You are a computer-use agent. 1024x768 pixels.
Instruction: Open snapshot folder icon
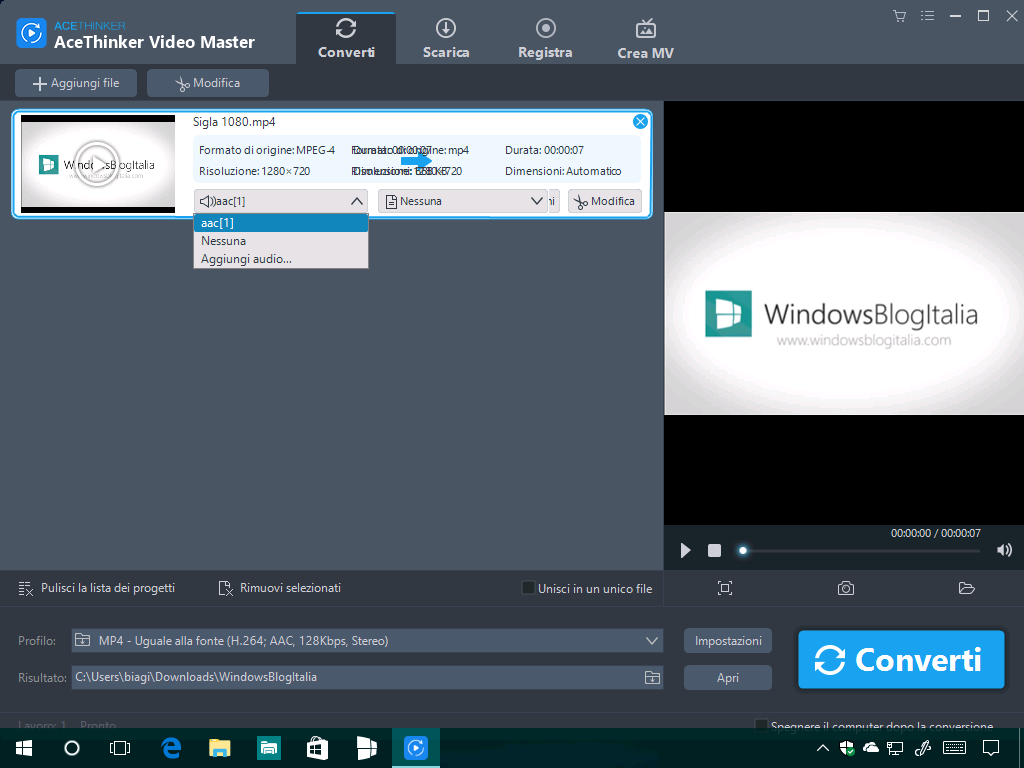[x=967, y=588]
